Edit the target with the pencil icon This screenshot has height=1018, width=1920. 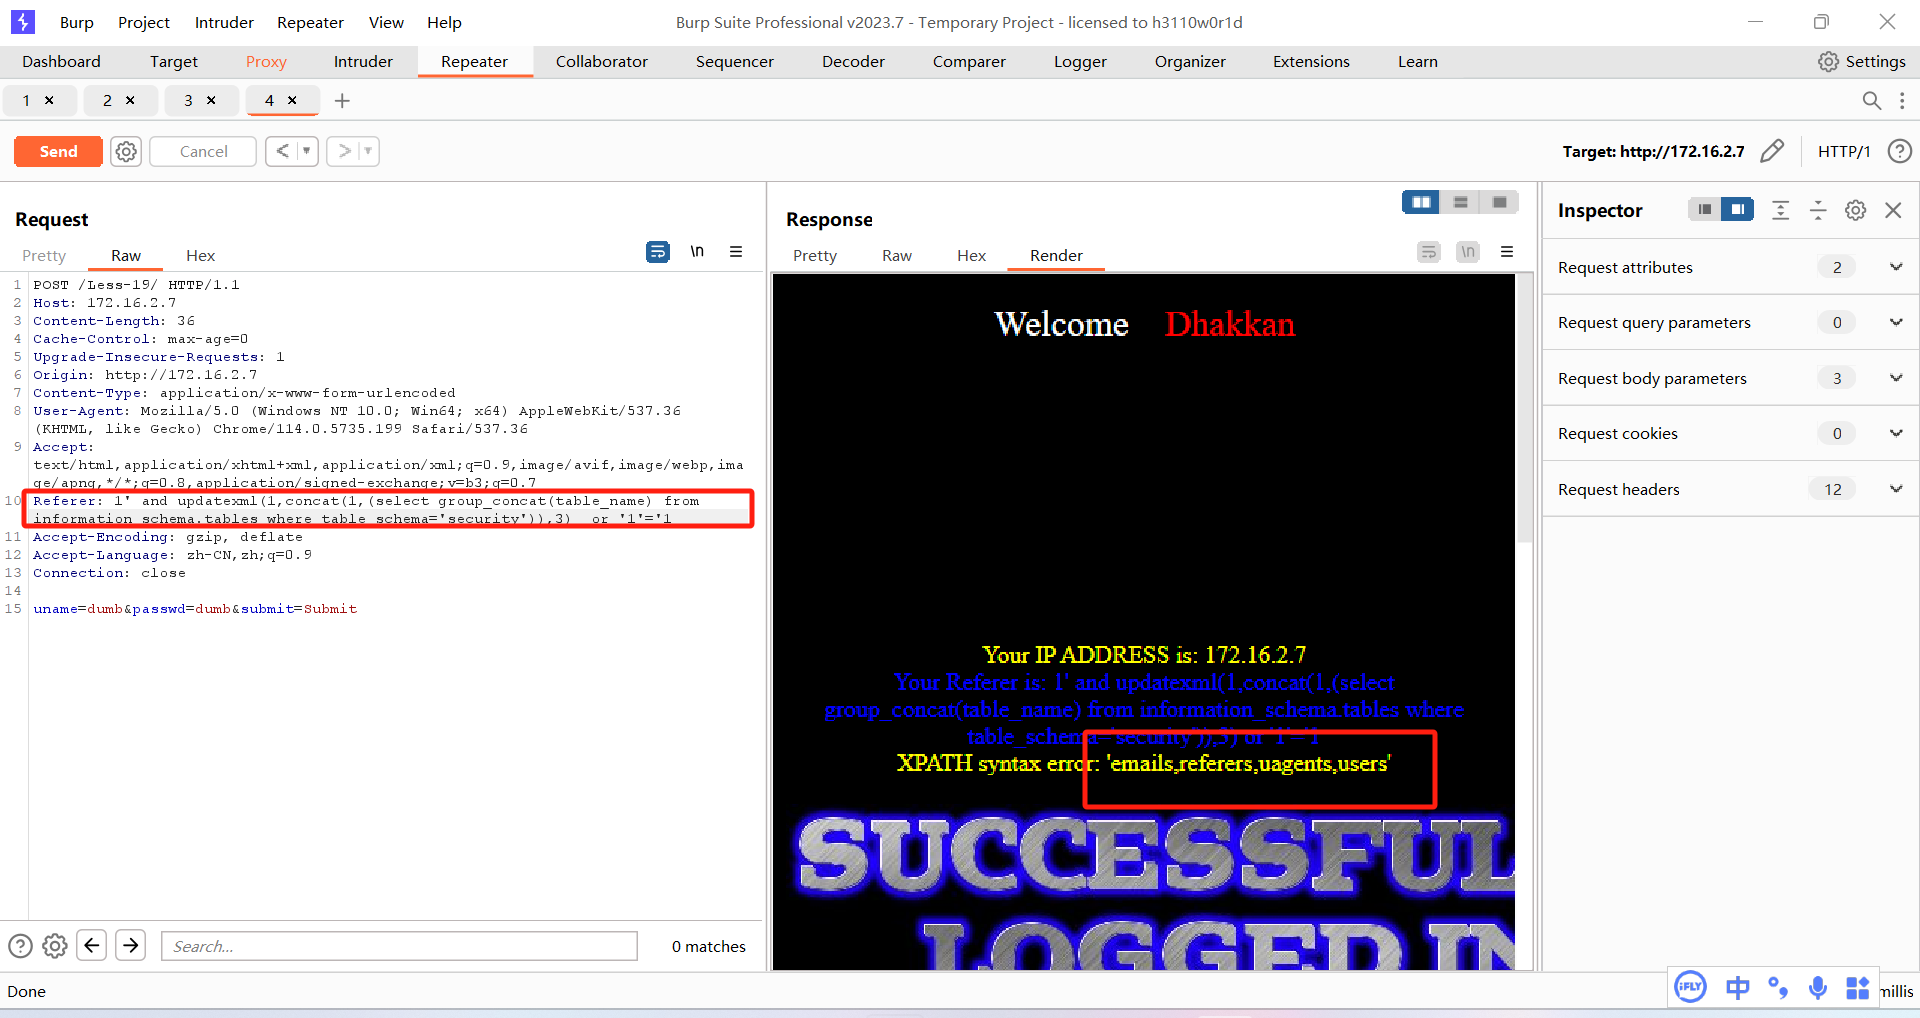coord(1773,151)
